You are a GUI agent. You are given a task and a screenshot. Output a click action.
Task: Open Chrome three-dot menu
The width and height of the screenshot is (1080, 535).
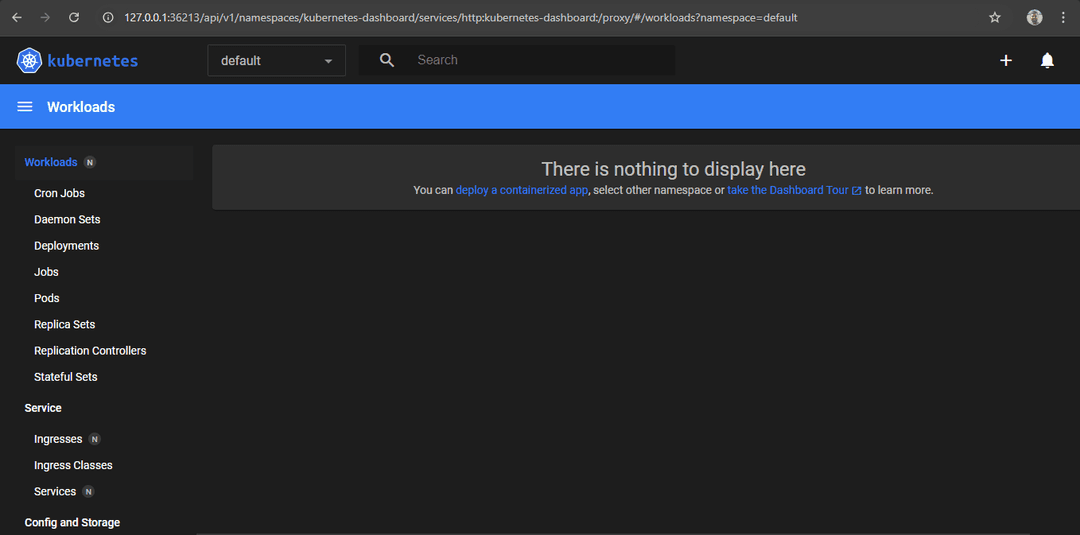(1063, 18)
